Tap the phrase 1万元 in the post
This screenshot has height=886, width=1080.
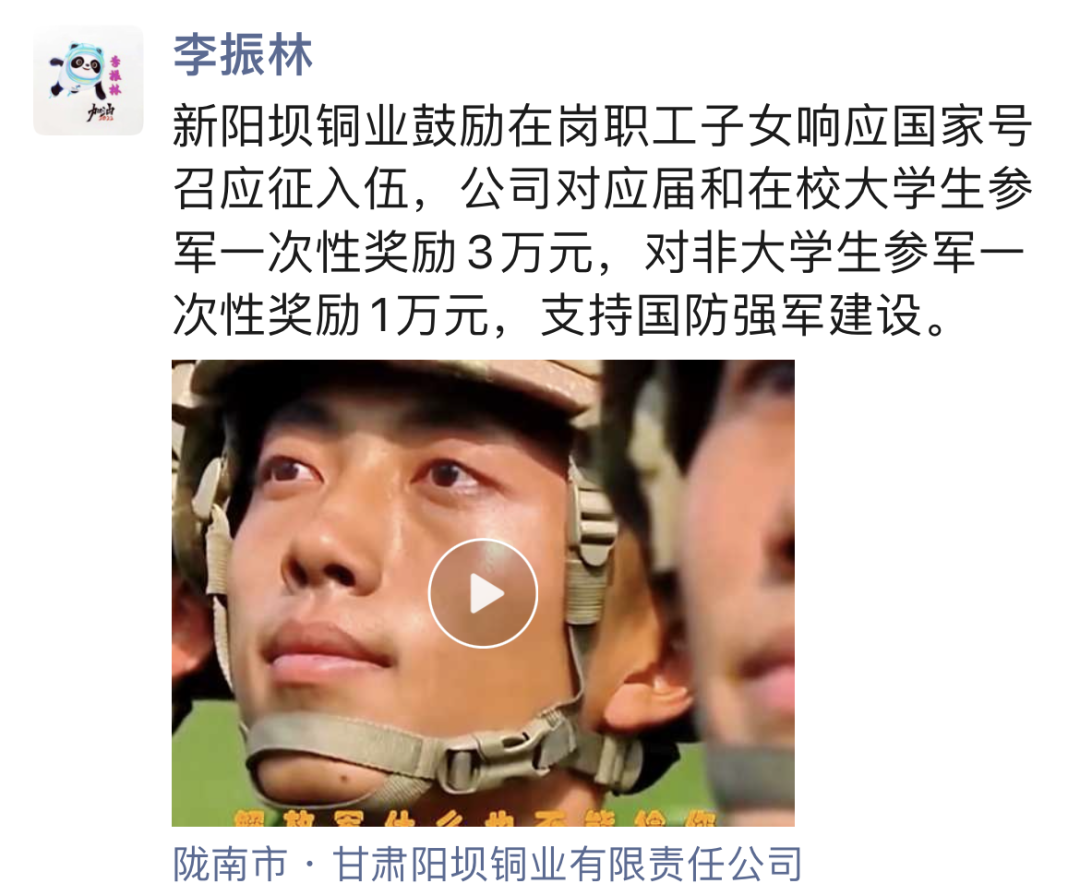coord(430,315)
